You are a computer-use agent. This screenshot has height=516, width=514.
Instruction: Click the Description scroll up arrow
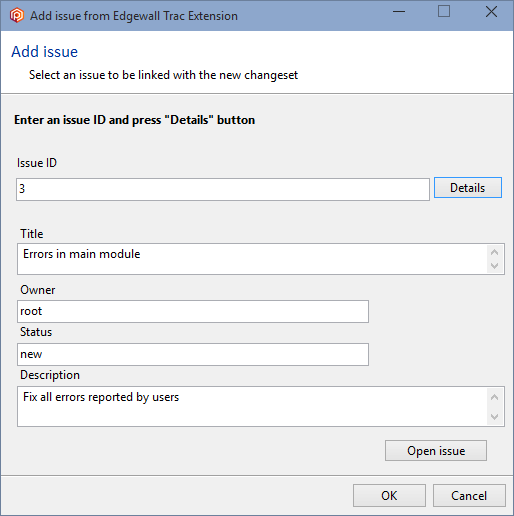(x=495, y=397)
